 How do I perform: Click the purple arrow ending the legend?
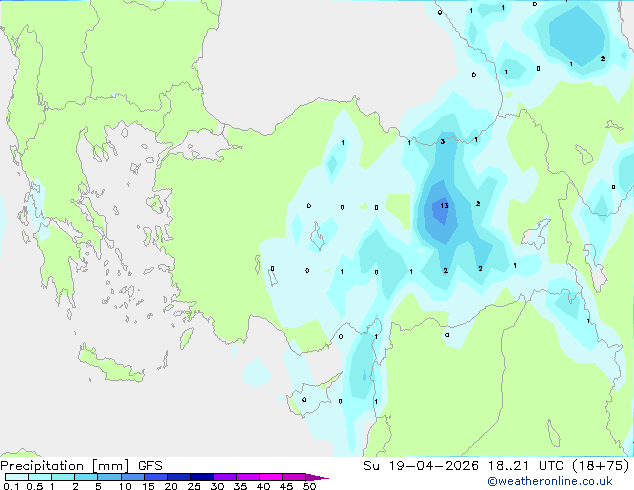click(x=317, y=477)
